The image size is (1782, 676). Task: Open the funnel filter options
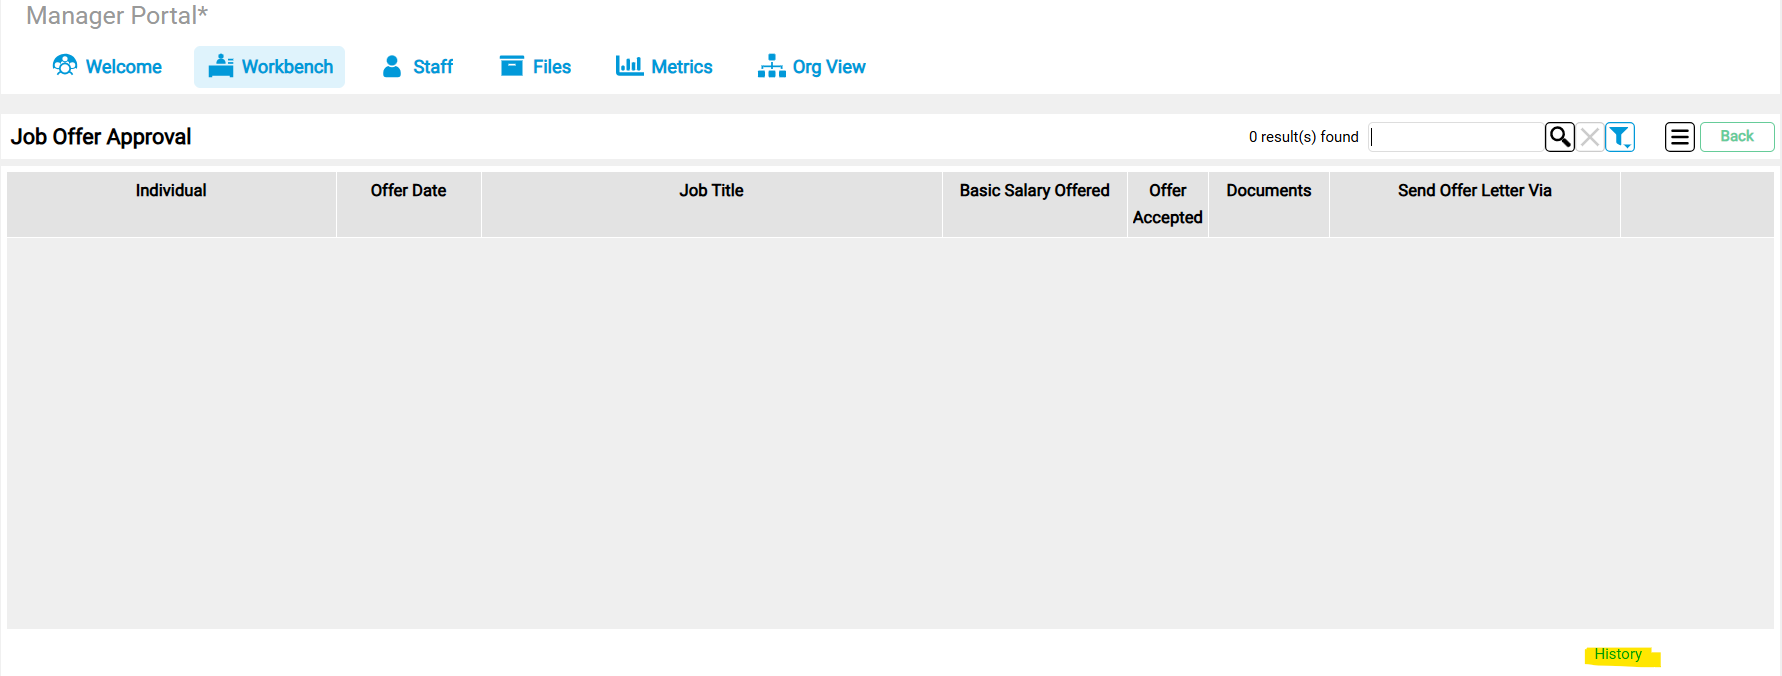(1619, 137)
